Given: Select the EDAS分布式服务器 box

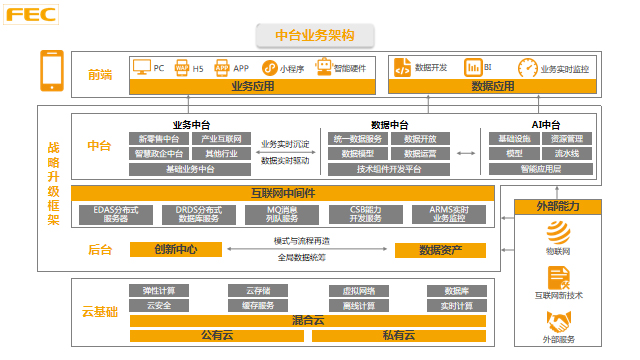Looking at the screenshot, I should click(x=116, y=214).
